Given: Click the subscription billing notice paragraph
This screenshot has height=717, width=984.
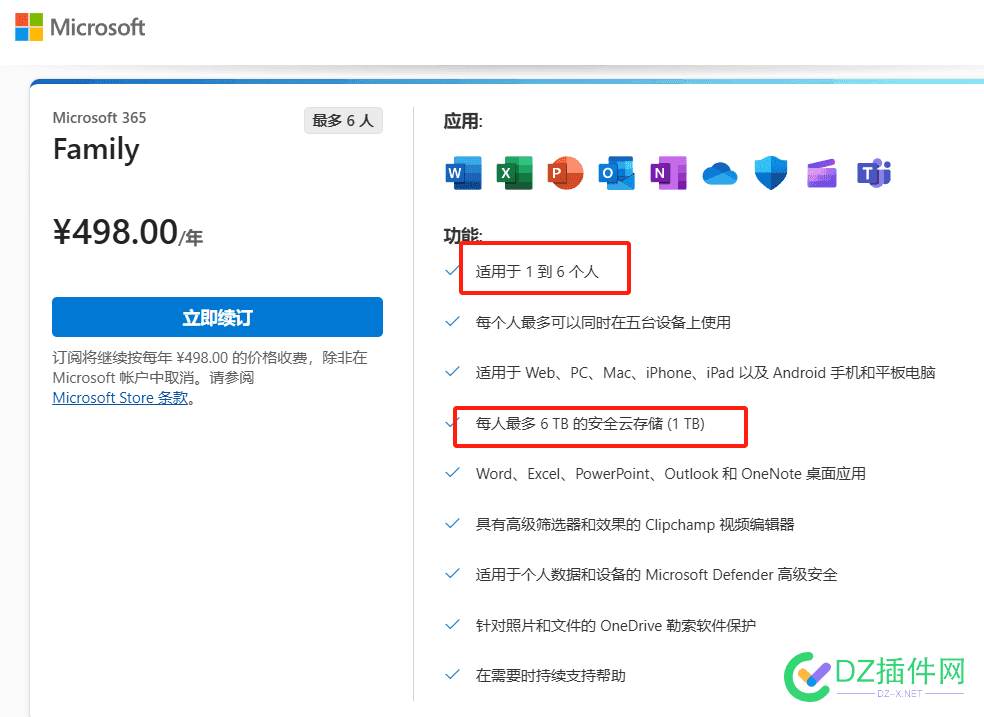Looking at the screenshot, I should click(x=210, y=378).
